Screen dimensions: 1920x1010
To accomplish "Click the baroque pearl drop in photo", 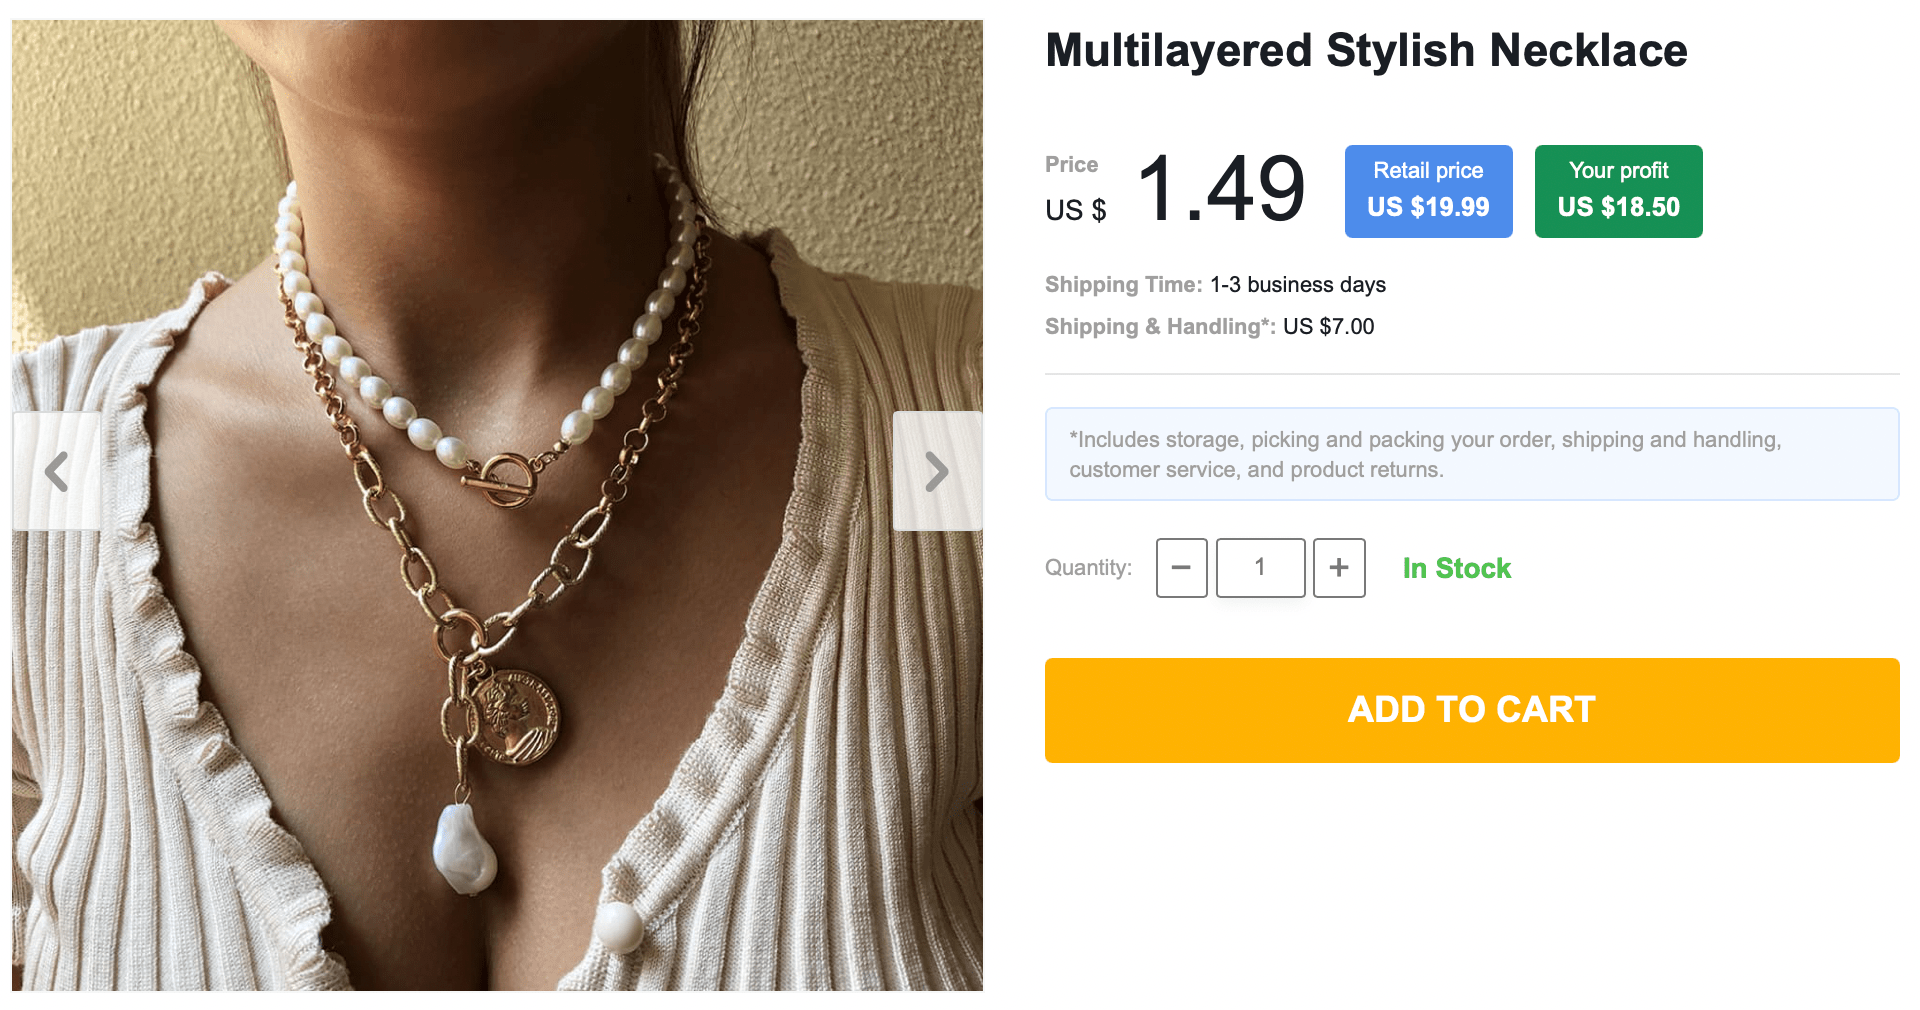I will coord(464,848).
